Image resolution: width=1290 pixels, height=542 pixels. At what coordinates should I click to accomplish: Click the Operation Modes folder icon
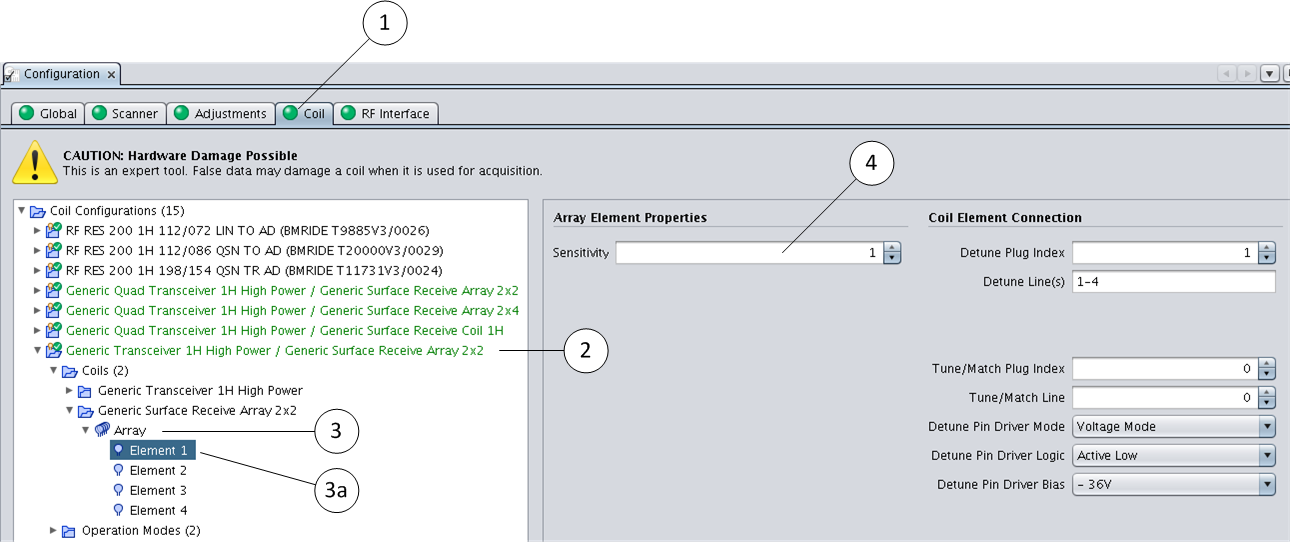point(70,531)
